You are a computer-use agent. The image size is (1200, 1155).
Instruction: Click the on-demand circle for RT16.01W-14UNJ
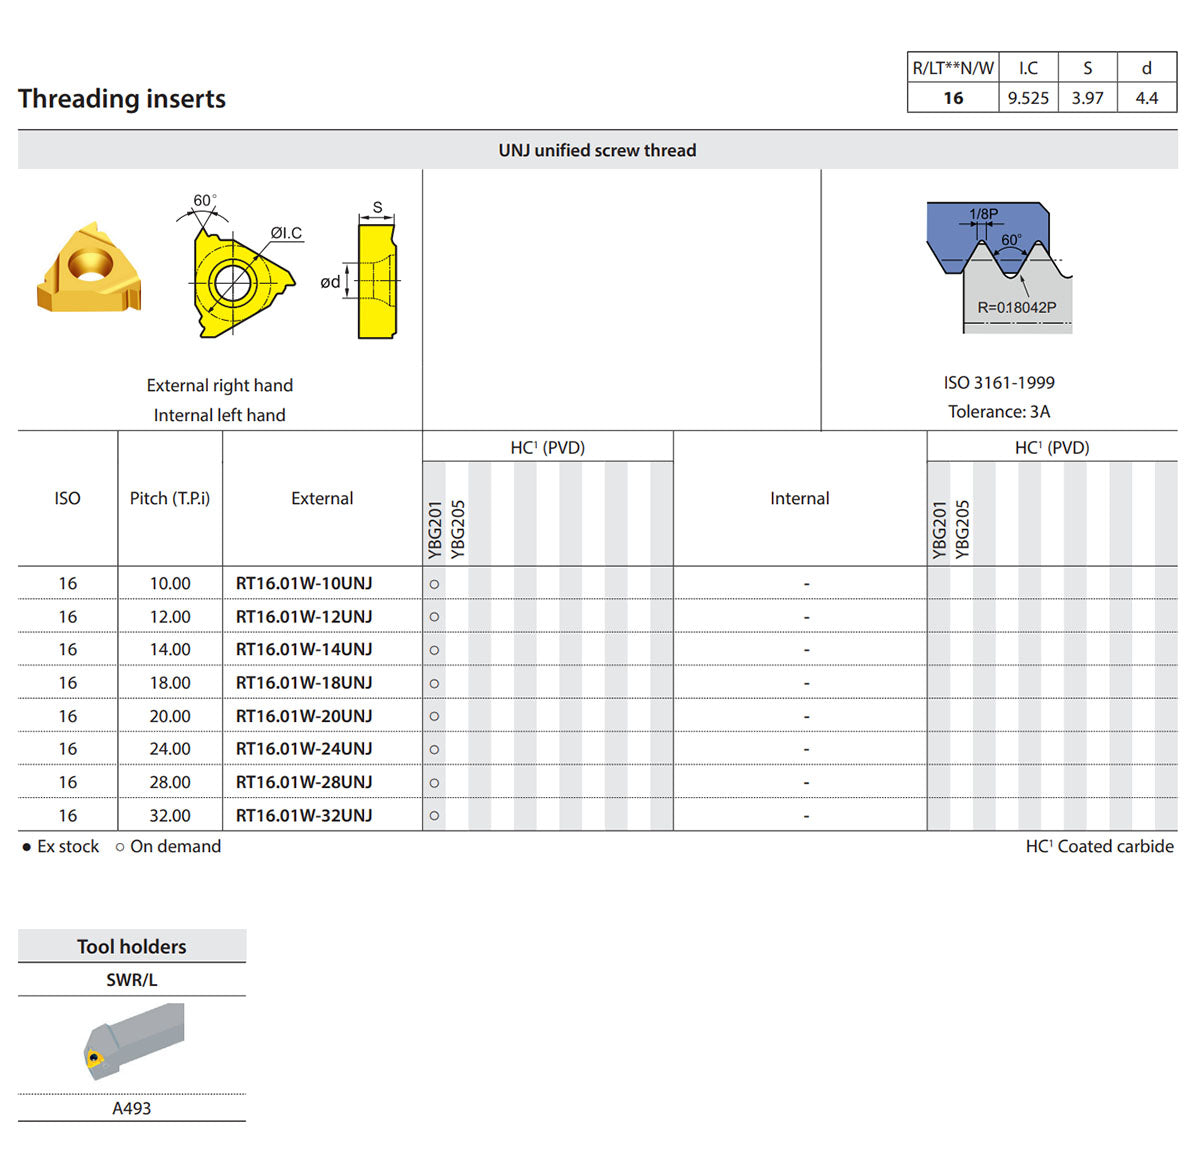(434, 650)
